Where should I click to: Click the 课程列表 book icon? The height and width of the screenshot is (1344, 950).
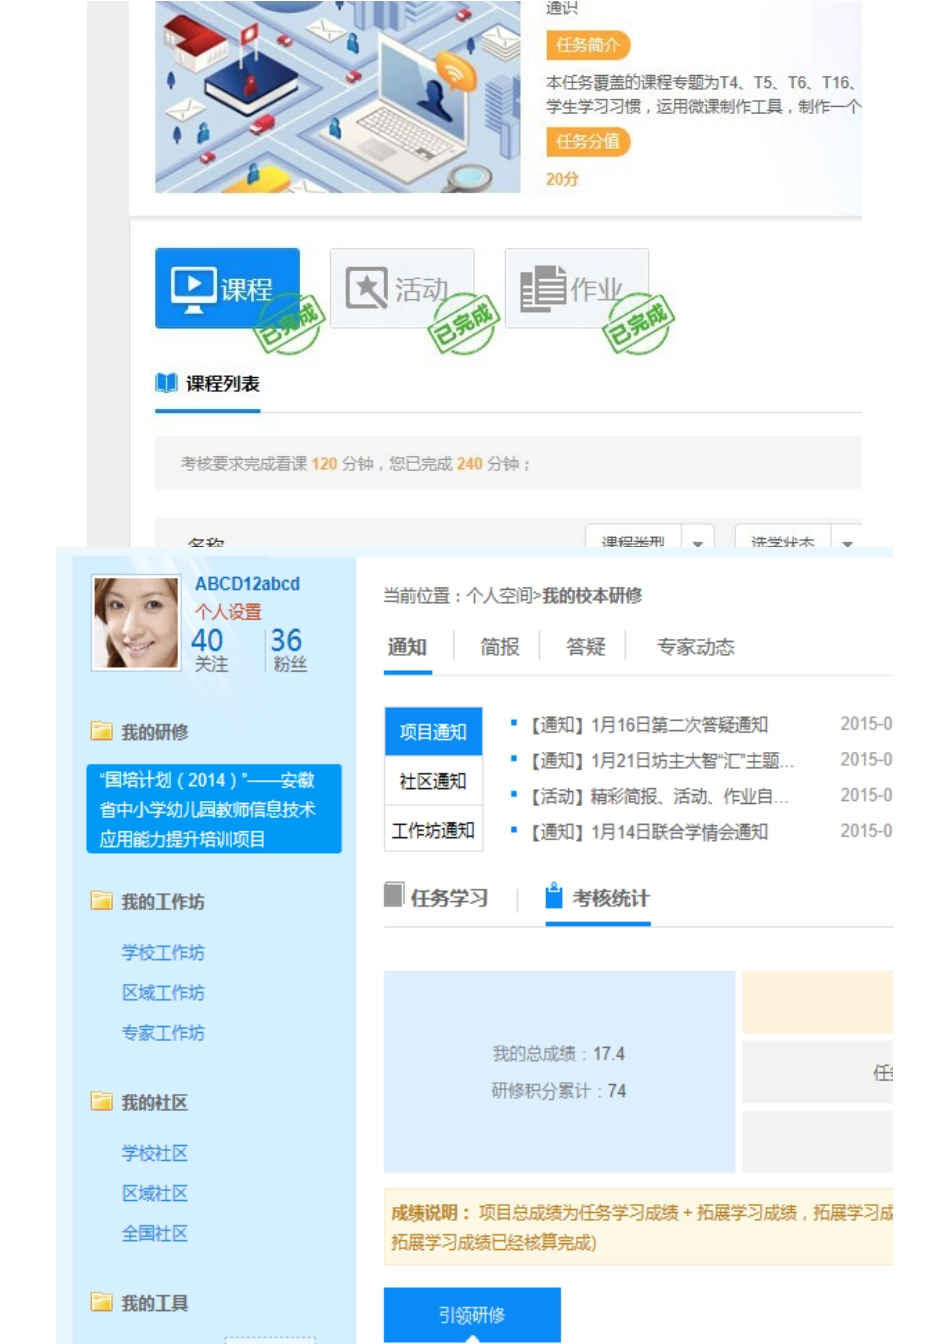pos(166,383)
